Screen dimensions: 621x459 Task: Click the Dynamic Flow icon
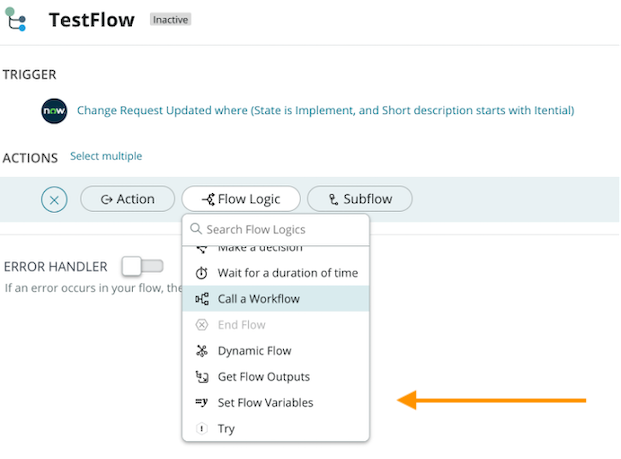coord(201,351)
